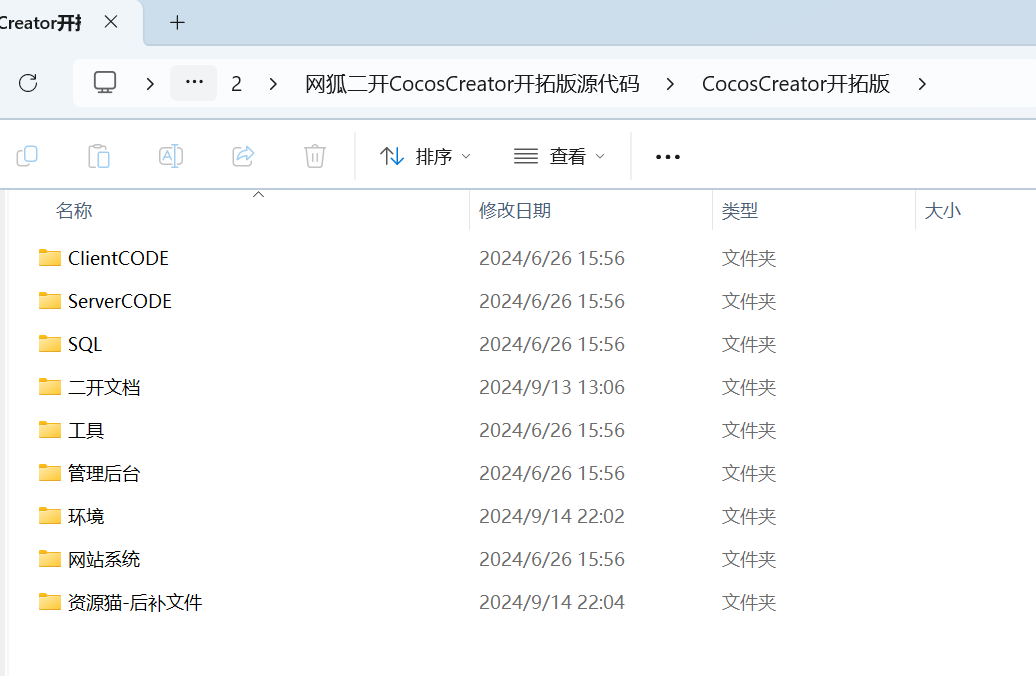Screen dimensions: 1036x676
Task: Select the 网站系统 folder icon
Action: coord(50,558)
